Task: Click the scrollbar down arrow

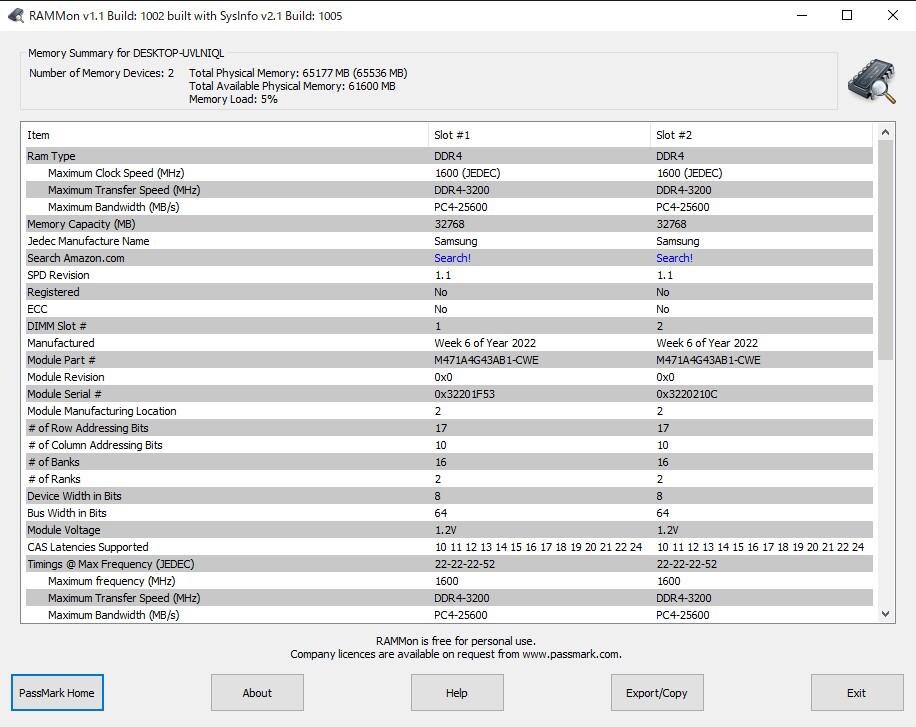Action: click(x=886, y=614)
